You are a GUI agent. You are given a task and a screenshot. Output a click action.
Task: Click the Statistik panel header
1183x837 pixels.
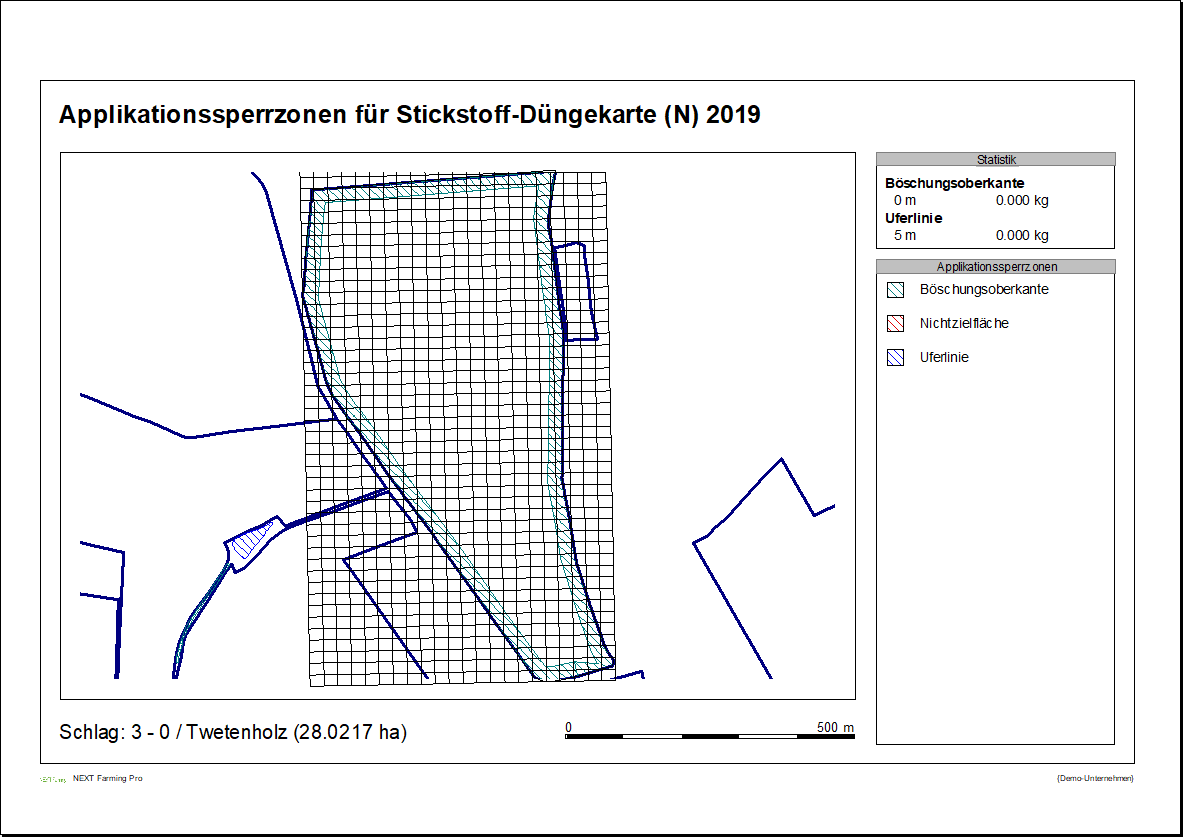[995, 159]
